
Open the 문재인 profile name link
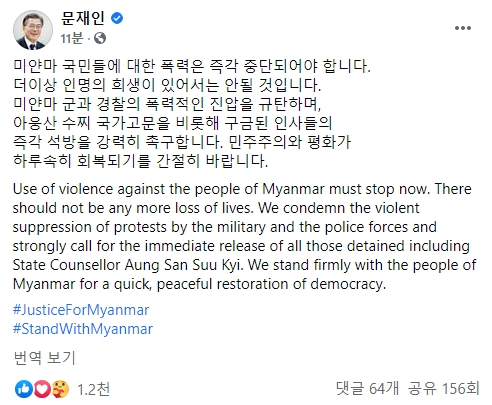(83, 18)
